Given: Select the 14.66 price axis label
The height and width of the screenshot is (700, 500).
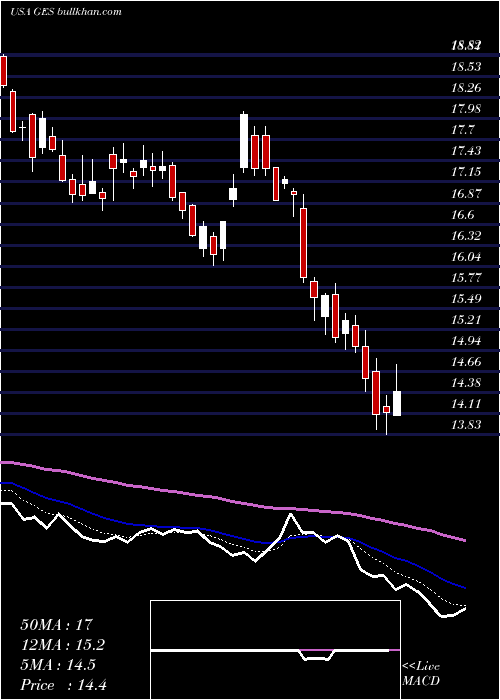Looking at the screenshot, I should pyautogui.click(x=467, y=362).
